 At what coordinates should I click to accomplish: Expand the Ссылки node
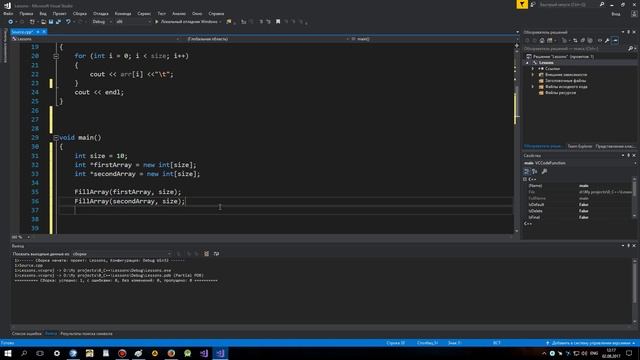533,69
